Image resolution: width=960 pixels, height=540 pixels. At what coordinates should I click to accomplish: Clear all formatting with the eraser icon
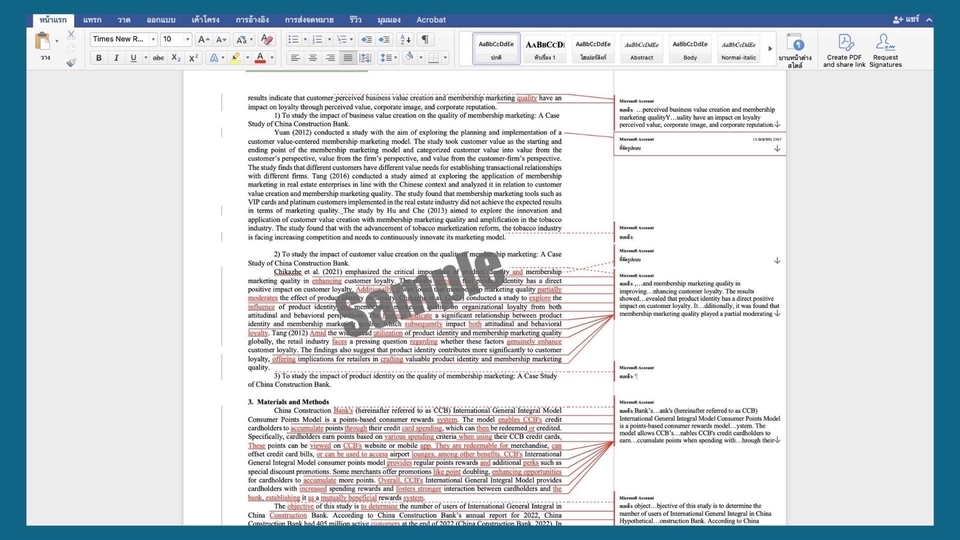[x=266, y=40]
